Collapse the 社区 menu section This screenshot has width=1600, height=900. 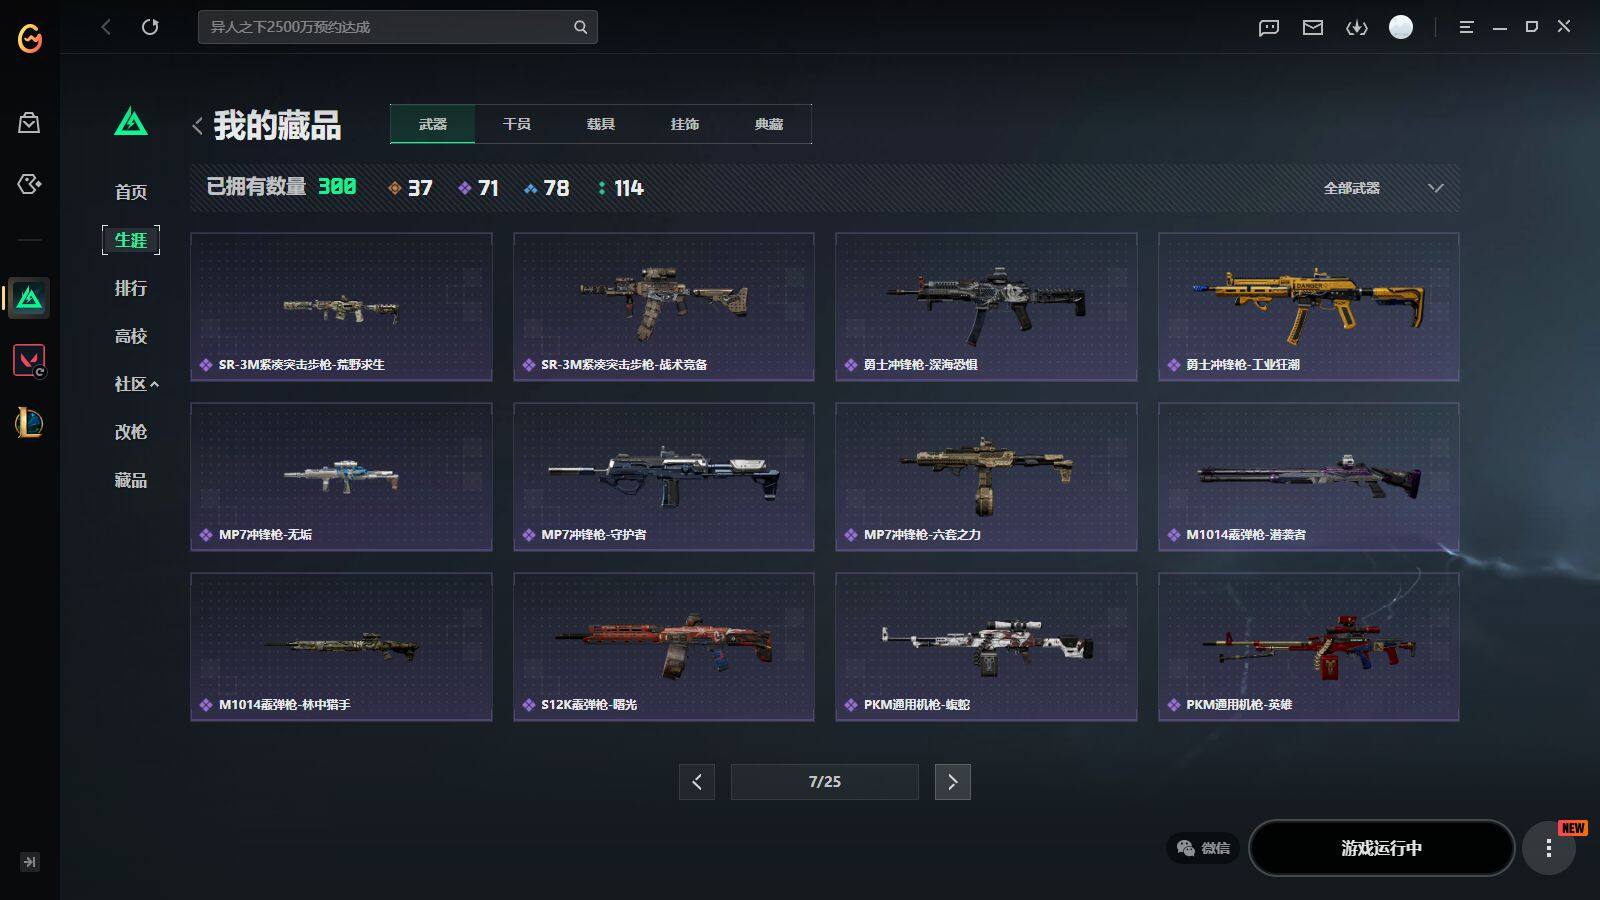coord(136,384)
